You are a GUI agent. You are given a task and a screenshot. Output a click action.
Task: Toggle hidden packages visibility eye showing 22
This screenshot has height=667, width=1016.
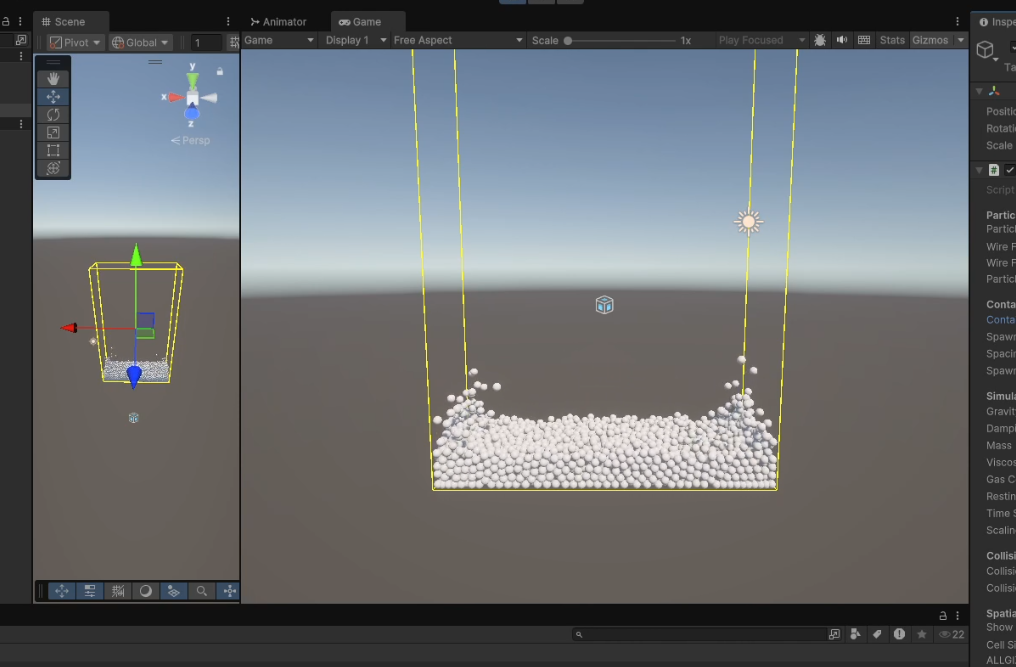coord(951,635)
